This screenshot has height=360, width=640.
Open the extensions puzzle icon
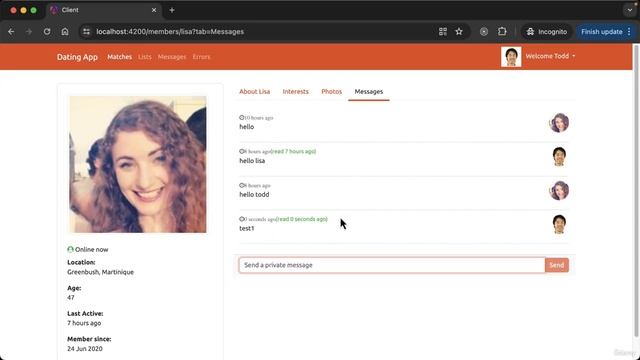[502, 31]
